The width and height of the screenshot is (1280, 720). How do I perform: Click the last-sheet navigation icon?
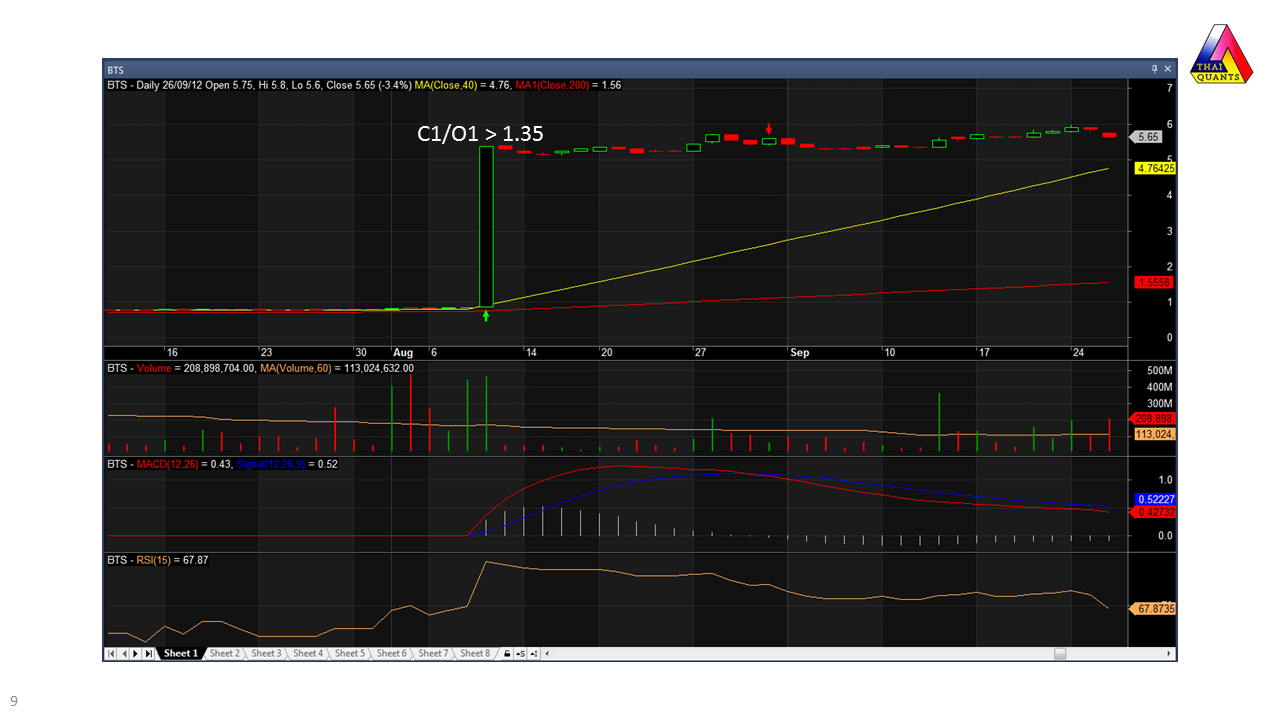147,653
